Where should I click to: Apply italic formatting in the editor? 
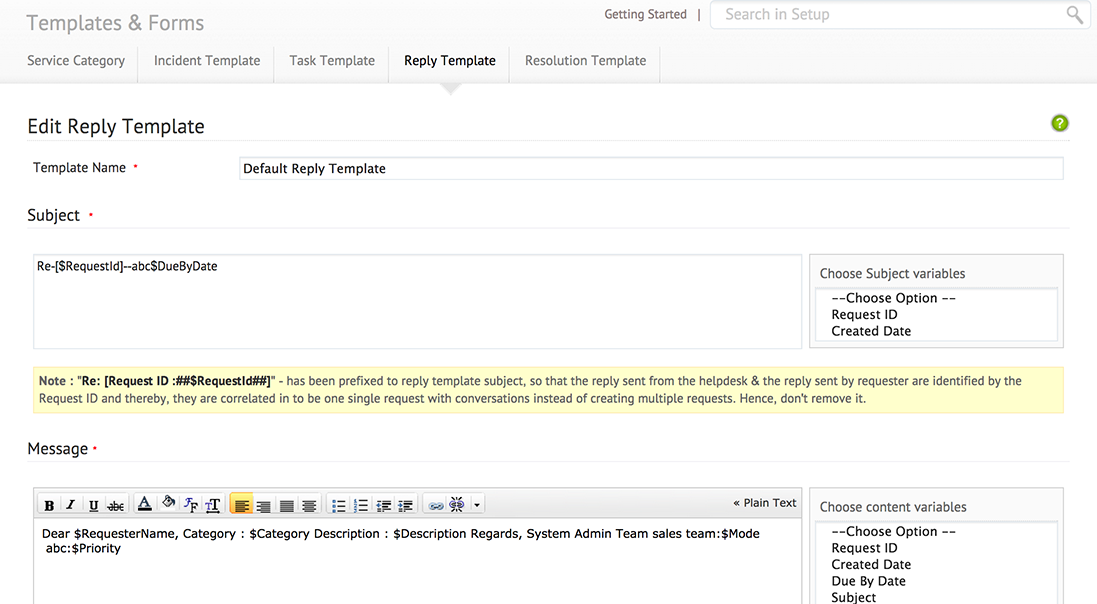click(71, 505)
